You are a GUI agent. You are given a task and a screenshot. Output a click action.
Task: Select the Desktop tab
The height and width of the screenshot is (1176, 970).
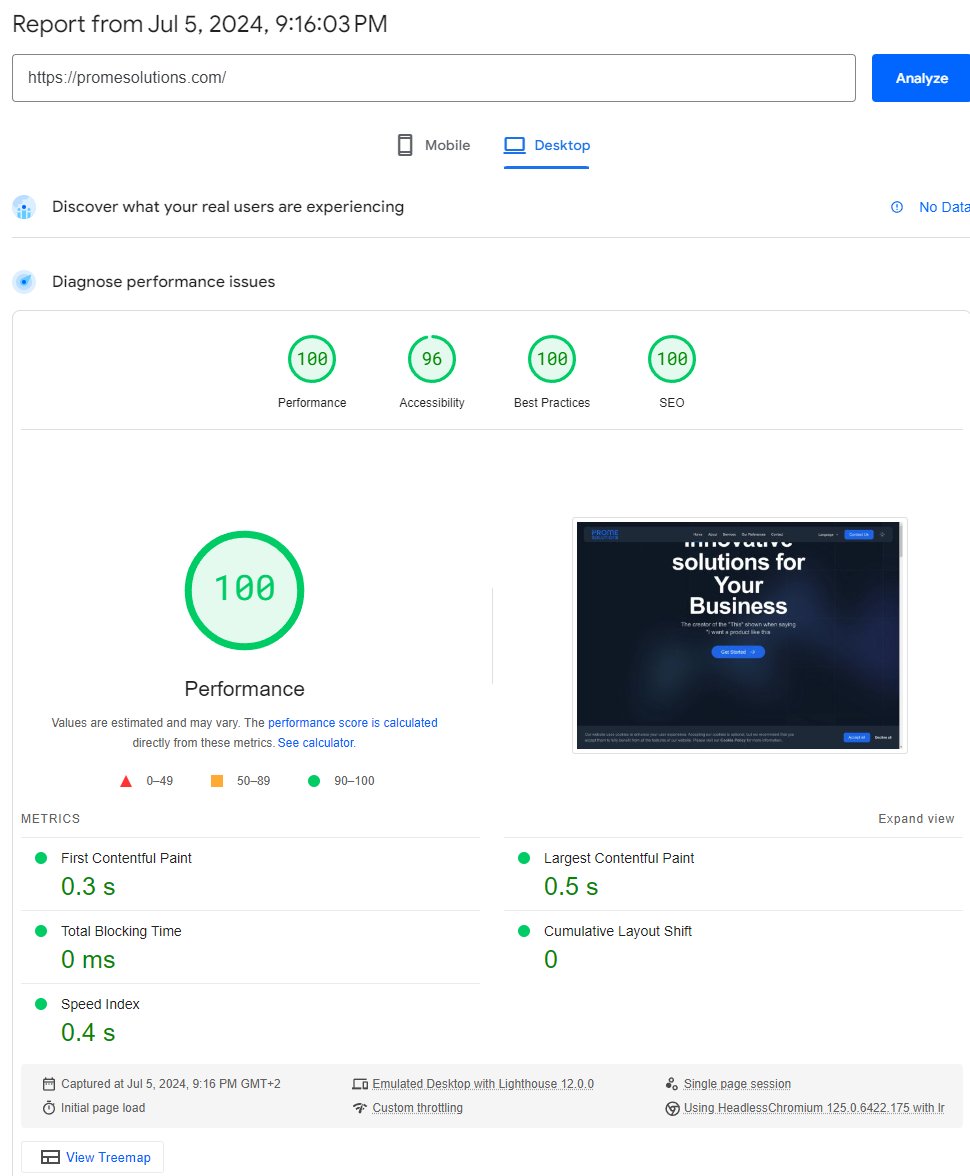coord(547,146)
